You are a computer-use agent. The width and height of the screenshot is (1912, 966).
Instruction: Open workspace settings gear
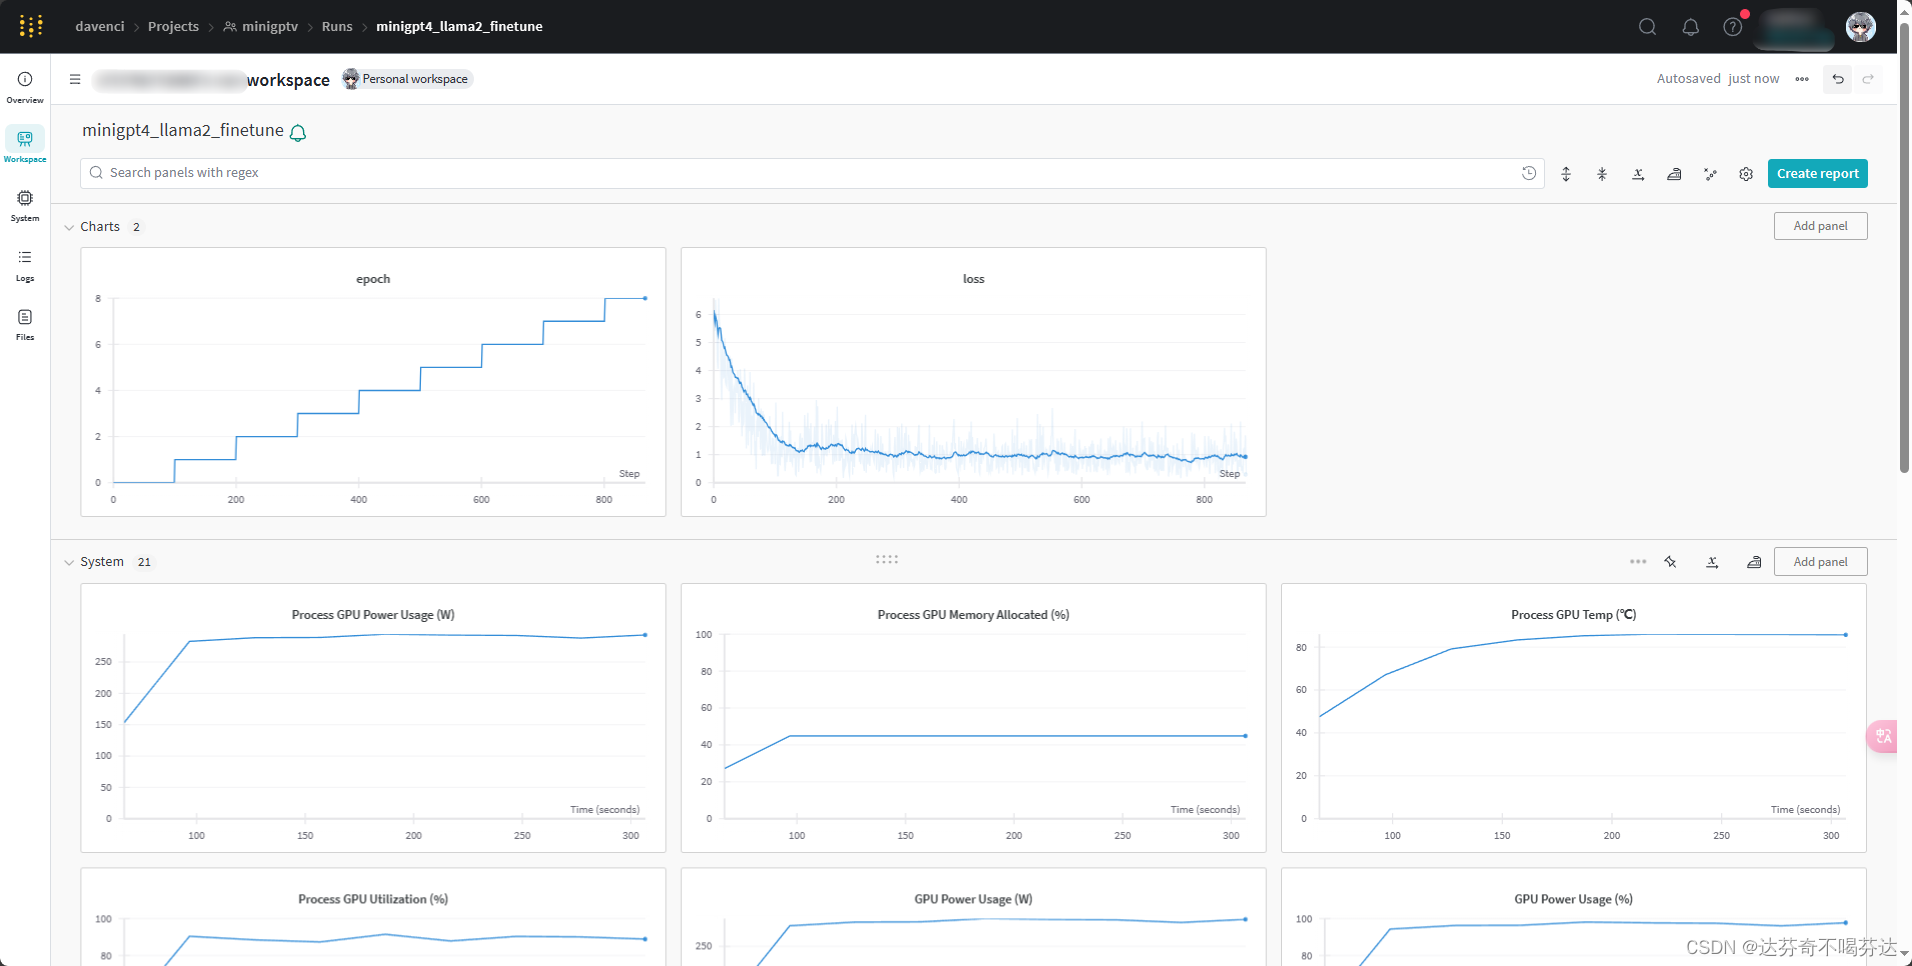(1746, 174)
